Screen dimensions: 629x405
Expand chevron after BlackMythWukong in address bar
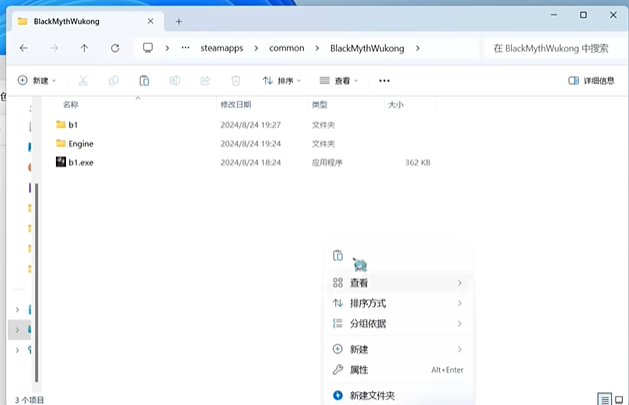tap(418, 48)
